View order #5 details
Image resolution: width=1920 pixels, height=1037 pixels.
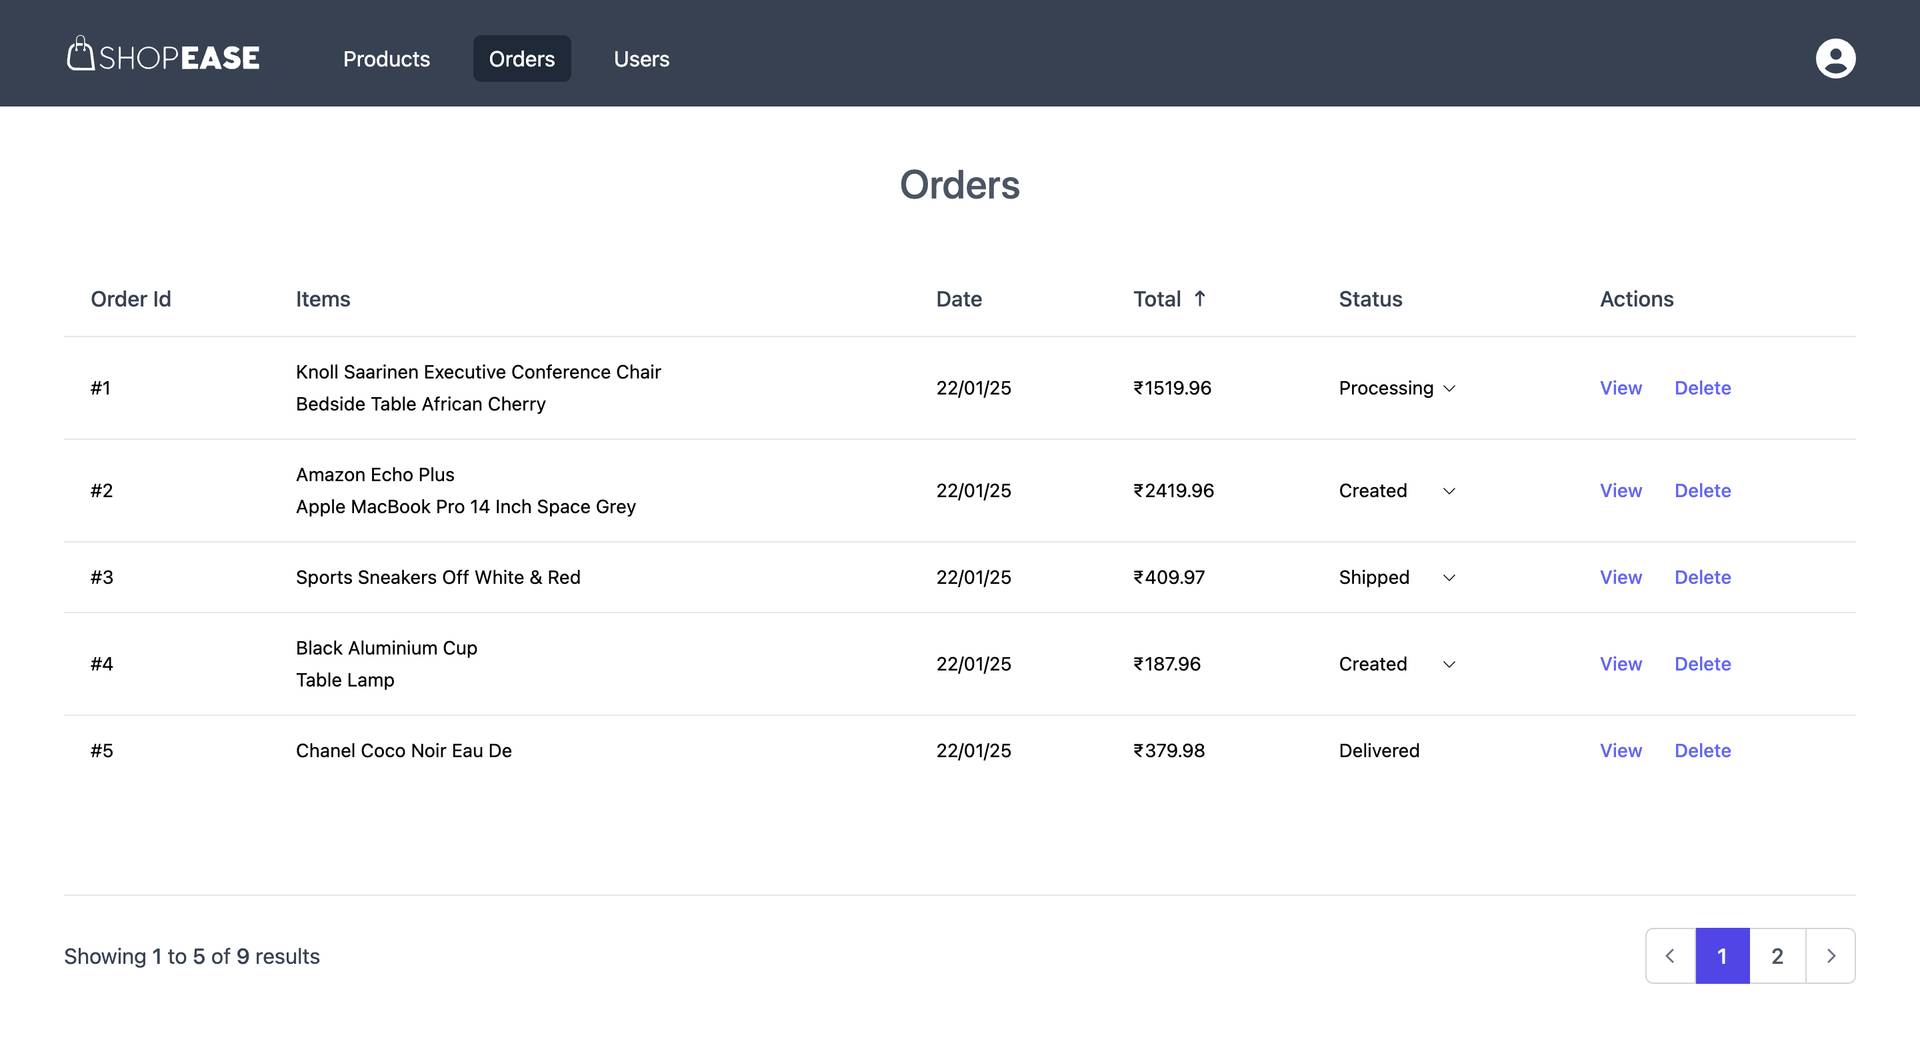click(x=1620, y=751)
